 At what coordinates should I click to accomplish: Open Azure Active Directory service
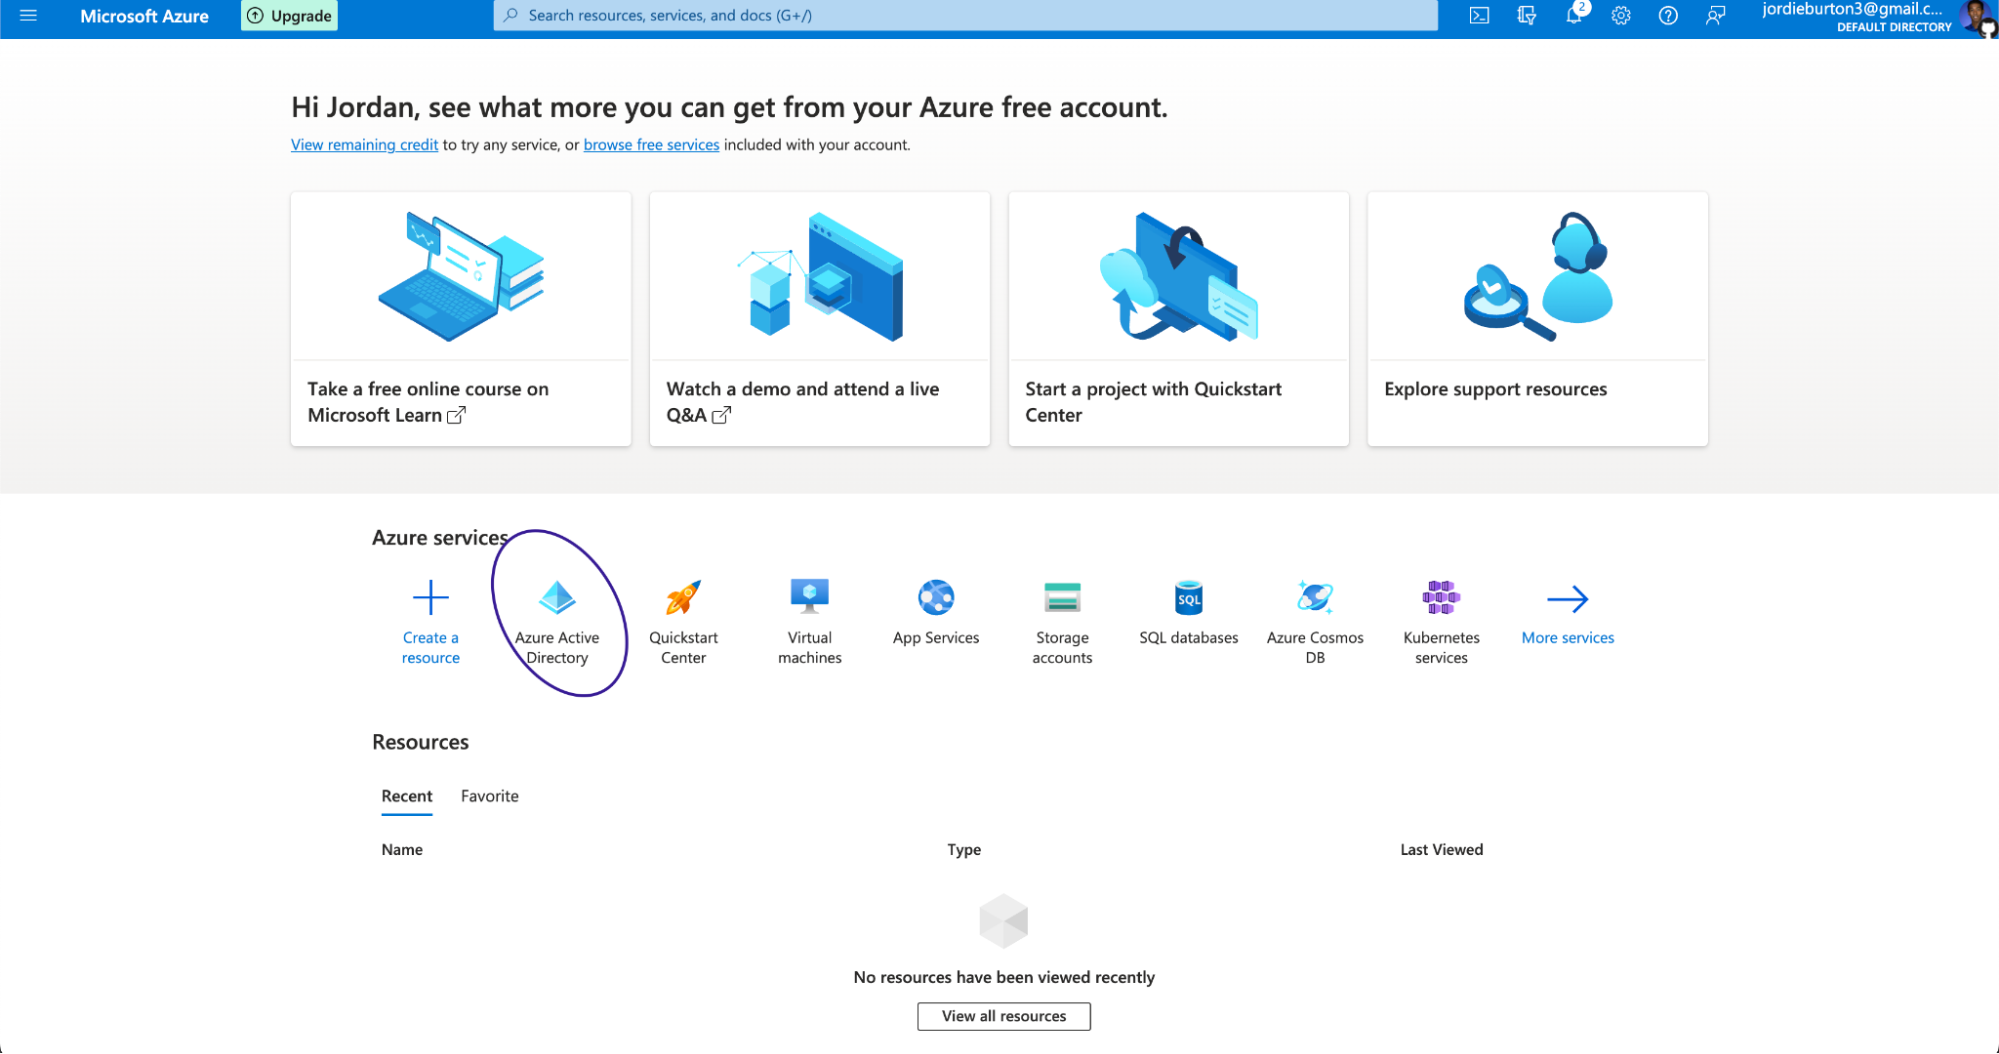(557, 621)
